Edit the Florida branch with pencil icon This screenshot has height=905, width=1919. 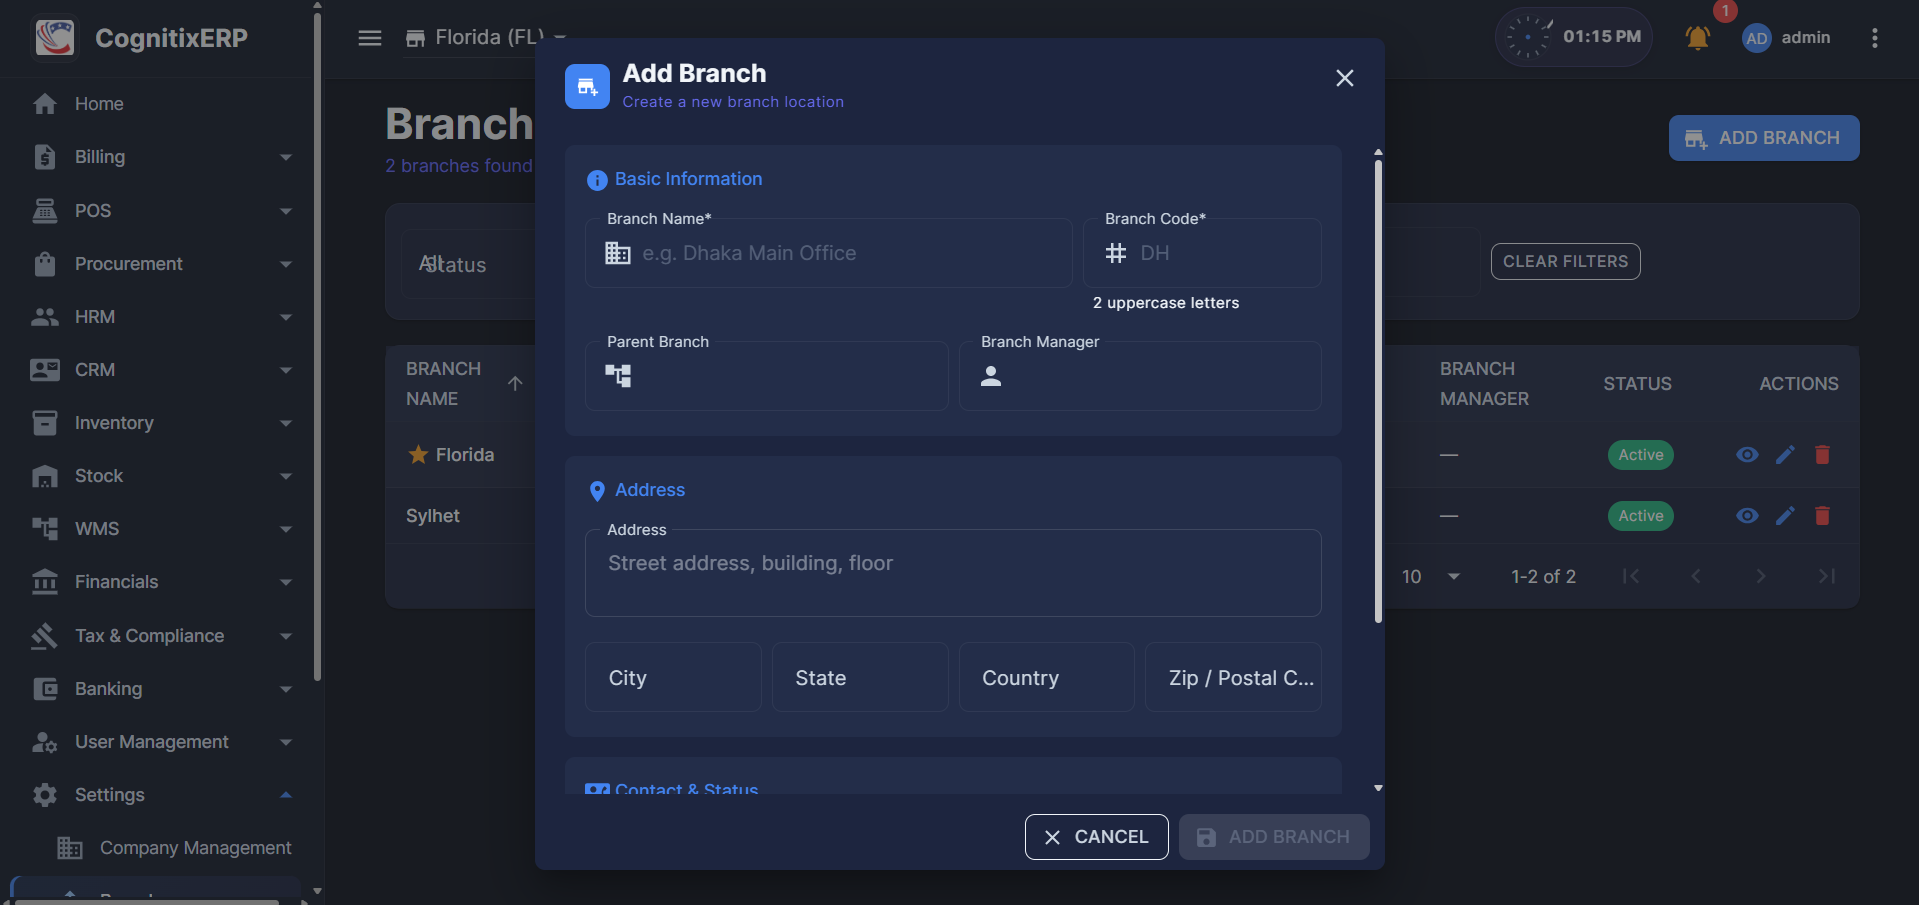(1785, 455)
